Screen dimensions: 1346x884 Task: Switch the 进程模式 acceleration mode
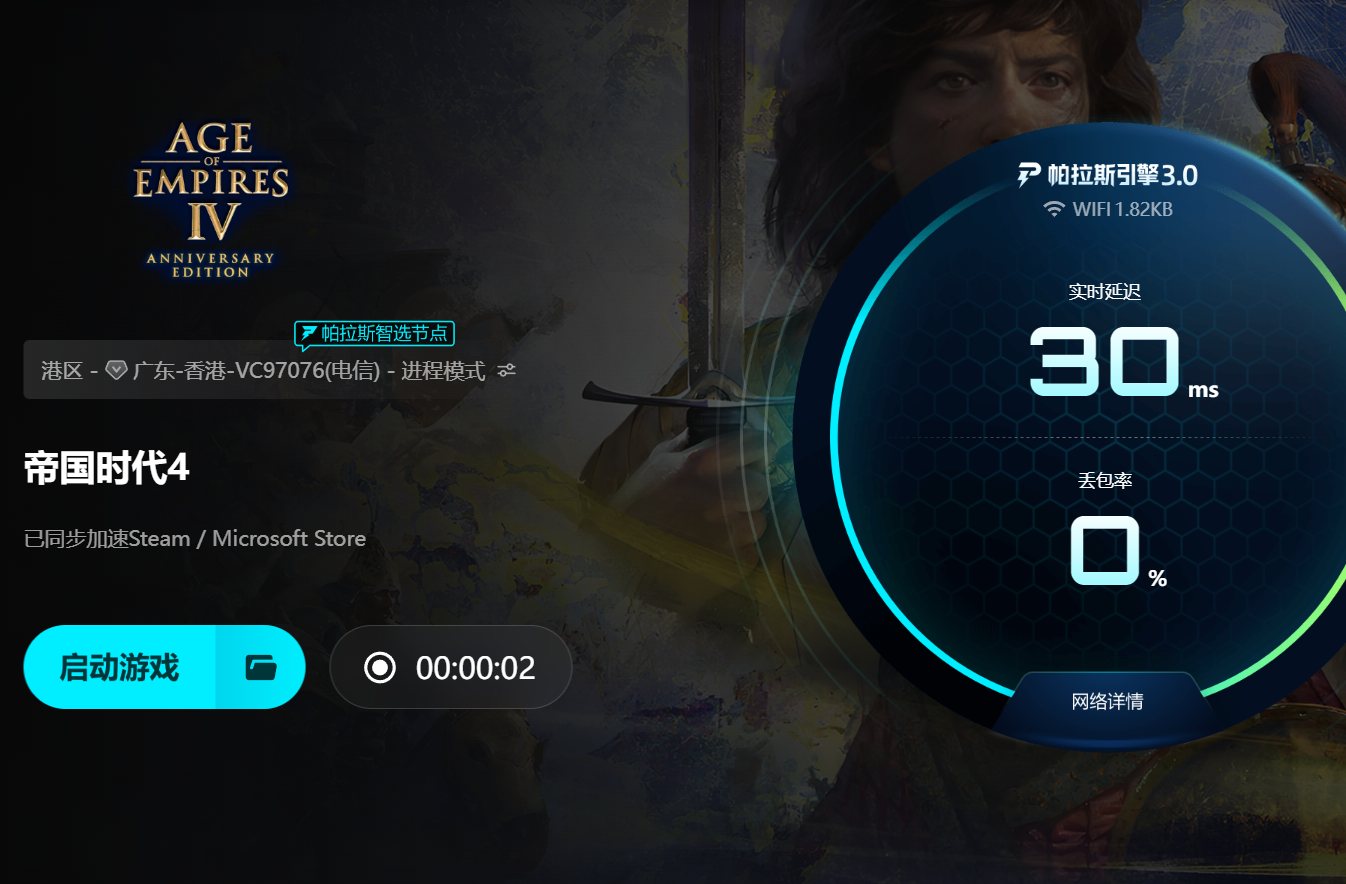point(443,371)
